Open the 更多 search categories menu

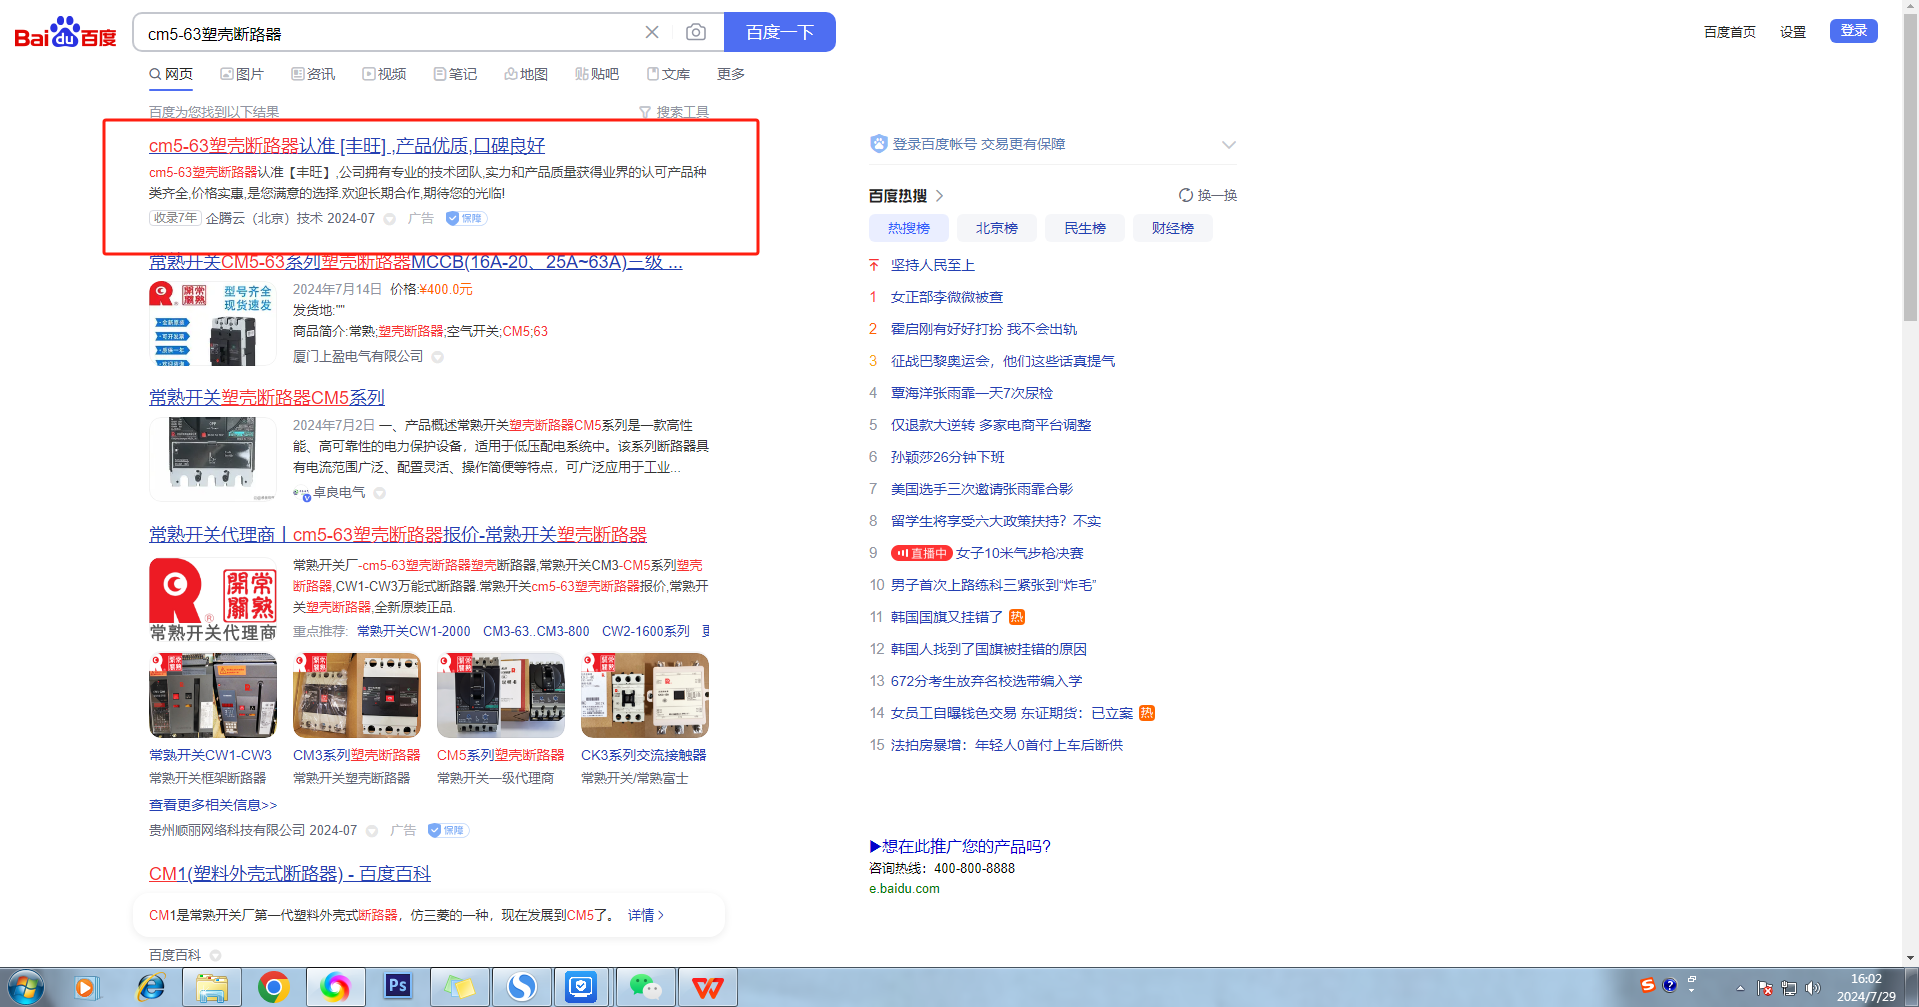pos(730,74)
